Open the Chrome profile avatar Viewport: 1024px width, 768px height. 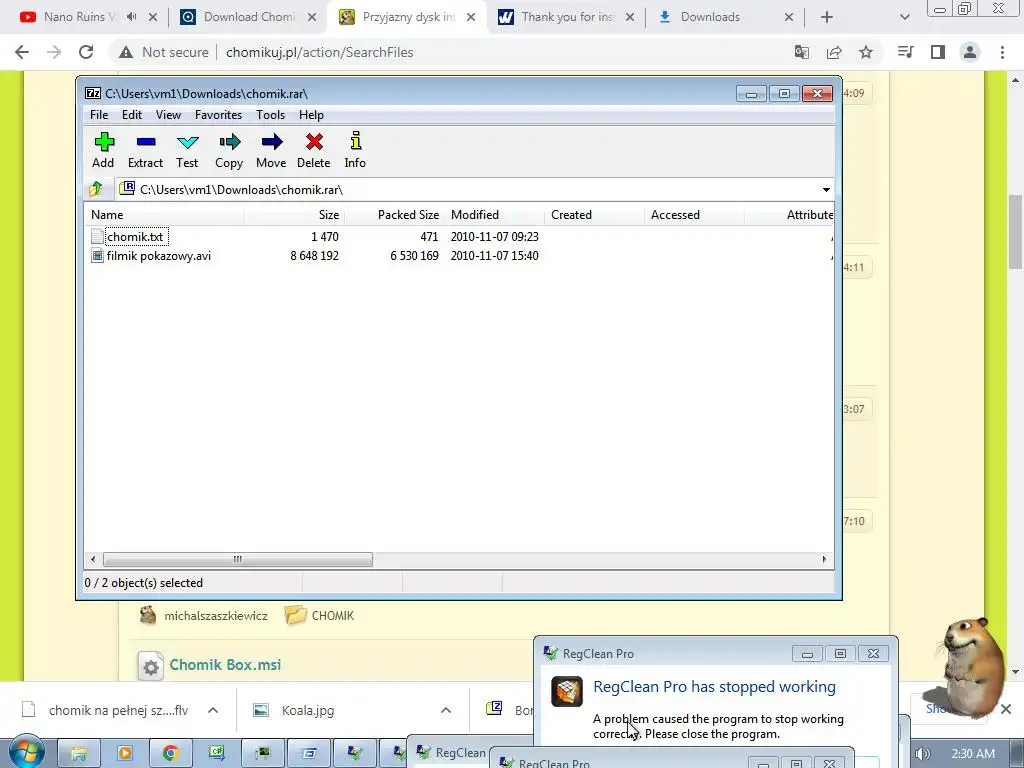click(970, 52)
